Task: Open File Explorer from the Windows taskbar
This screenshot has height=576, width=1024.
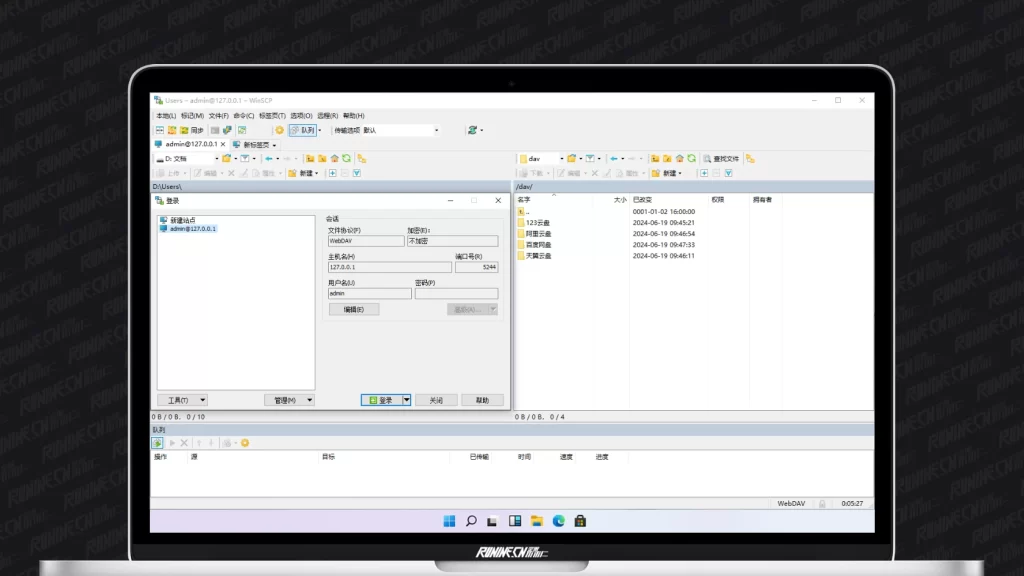Action: (x=537, y=521)
